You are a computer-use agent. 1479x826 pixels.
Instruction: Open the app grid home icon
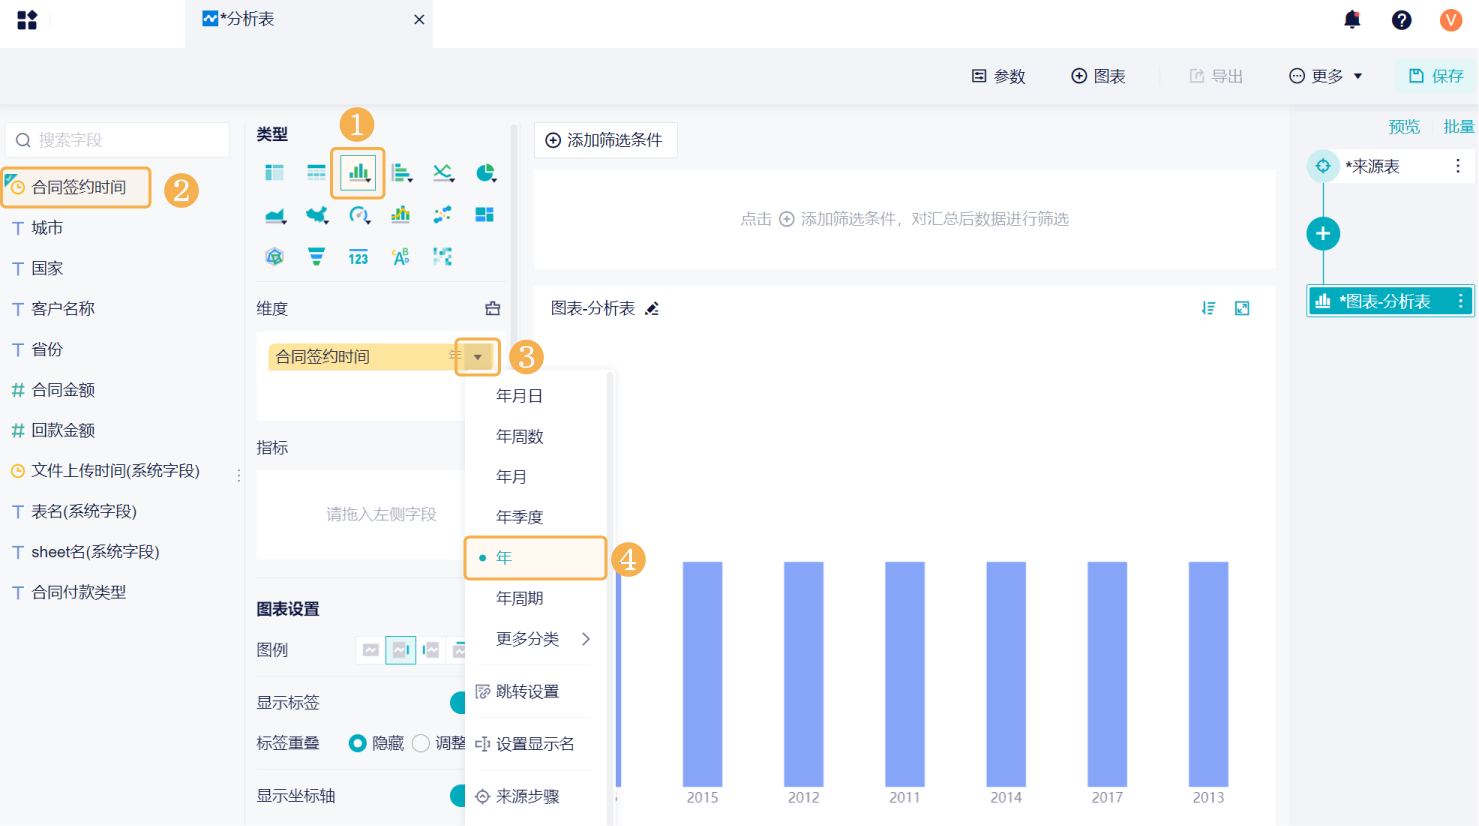click(27, 20)
